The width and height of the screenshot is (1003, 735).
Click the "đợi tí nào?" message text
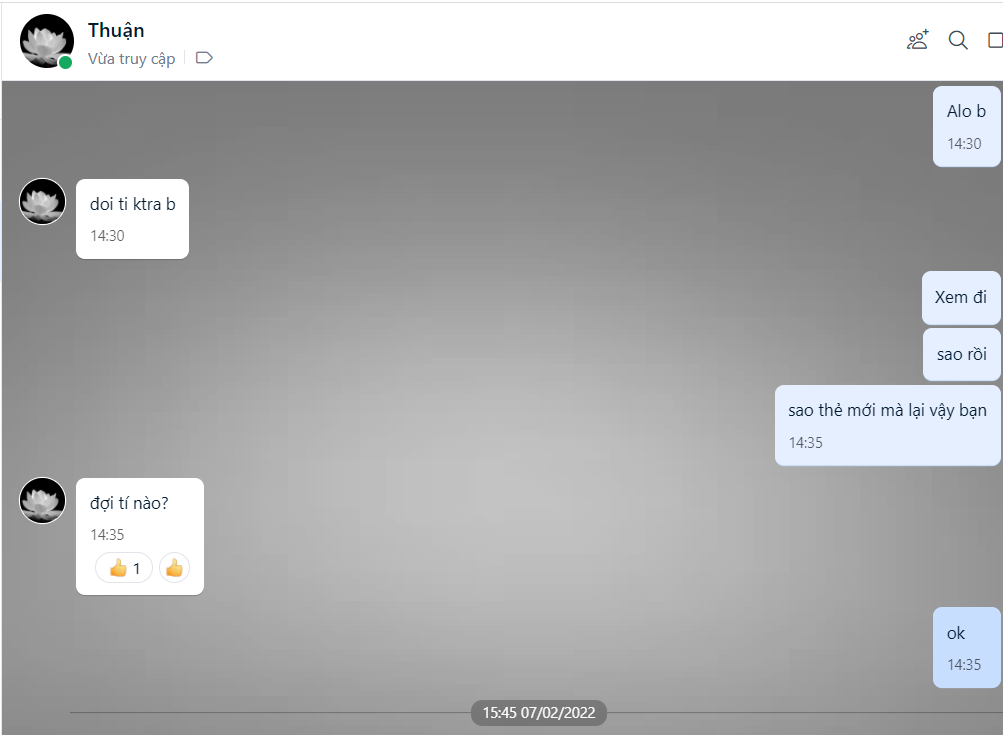[x=129, y=503]
